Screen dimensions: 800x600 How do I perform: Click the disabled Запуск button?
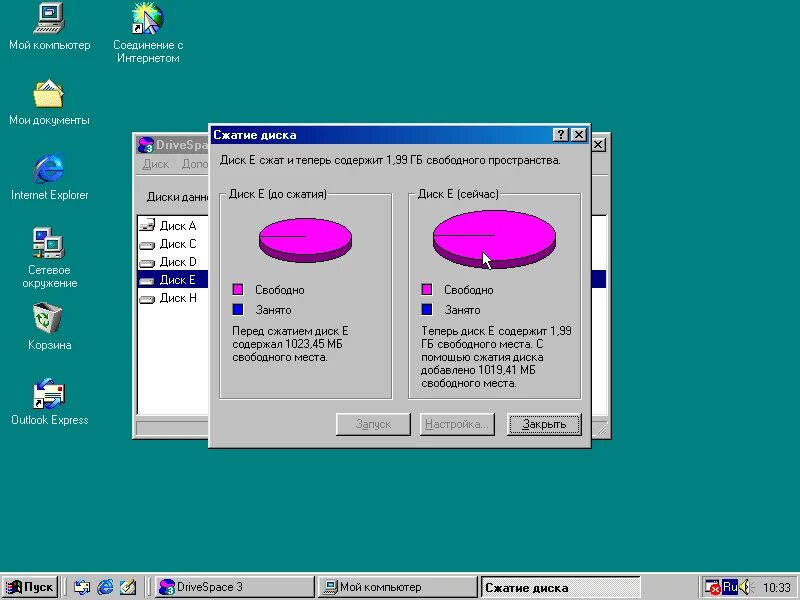[373, 424]
